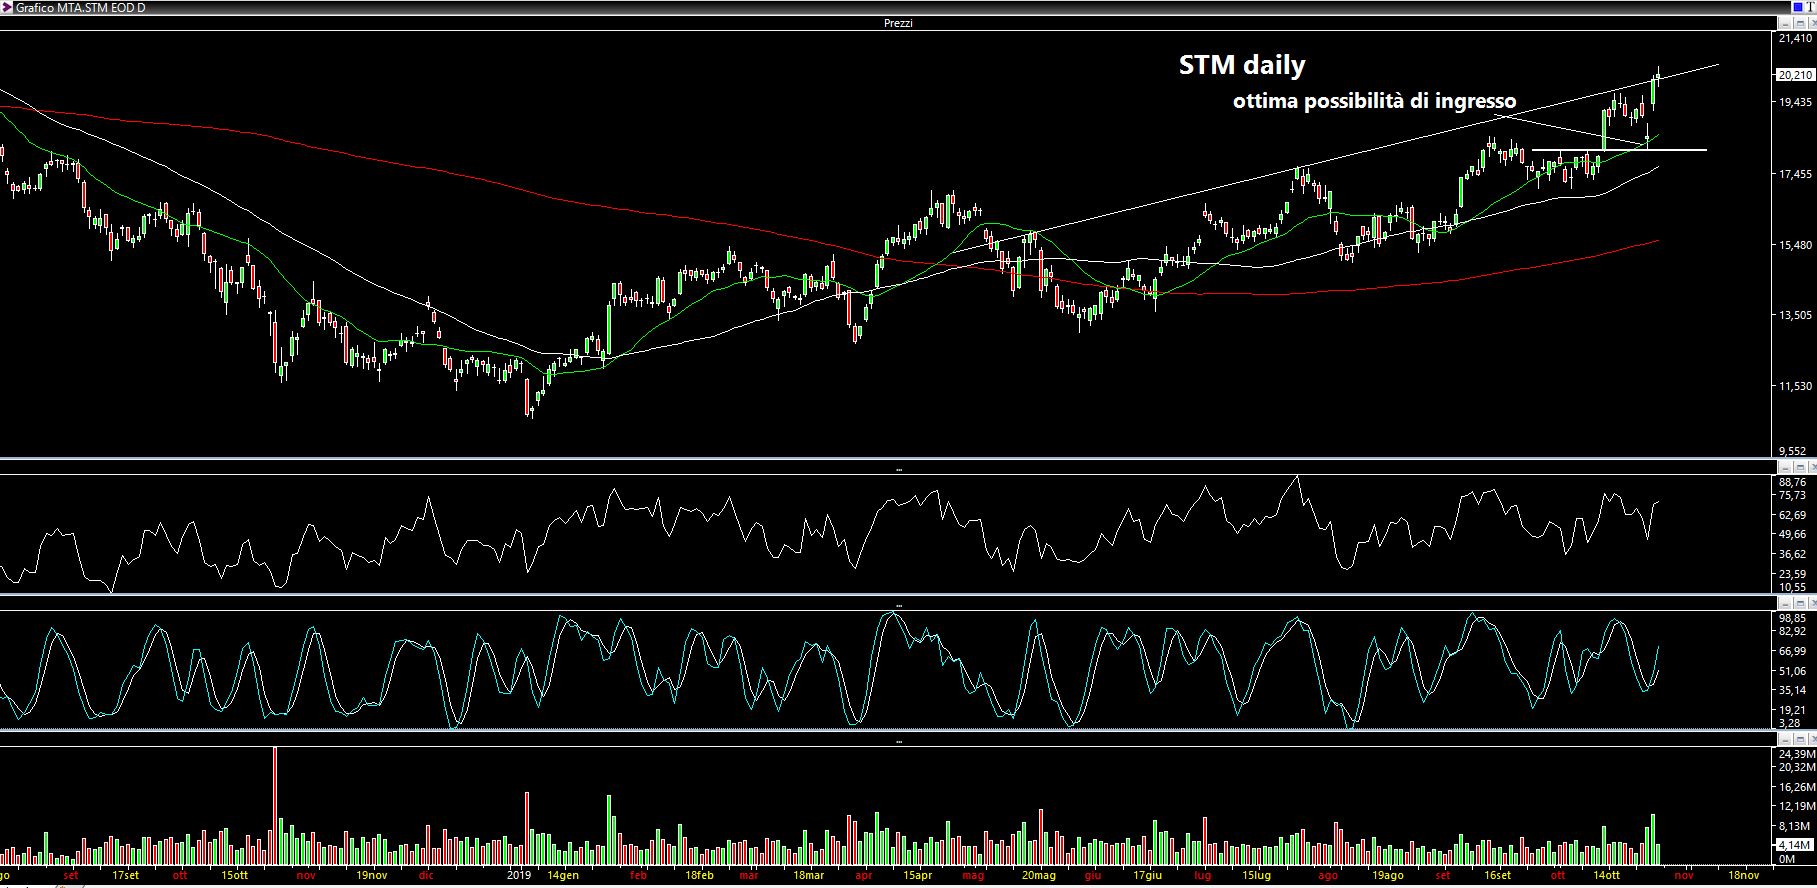Image resolution: width=1817 pixels, height=888 pixels.
Task: Click the 35,14 stochastic axis value
Action: [x=1793, y=690]
